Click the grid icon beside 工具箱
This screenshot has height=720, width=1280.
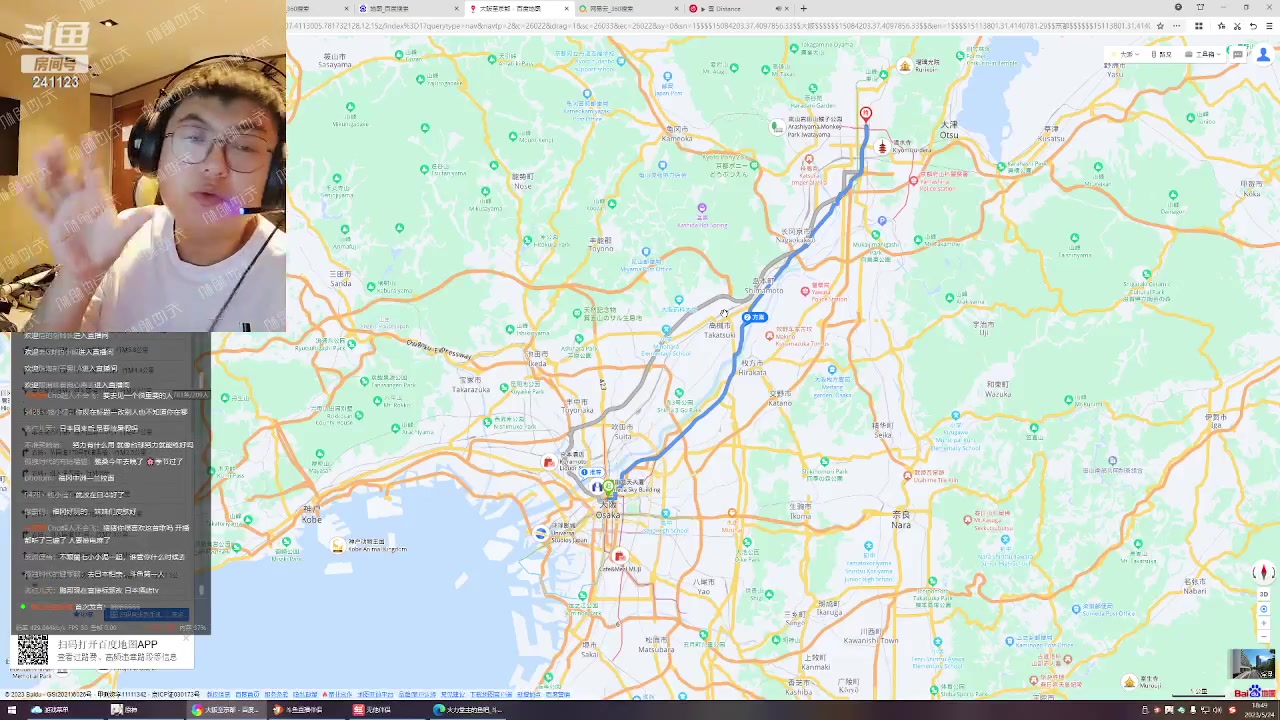coord(1237,54)
